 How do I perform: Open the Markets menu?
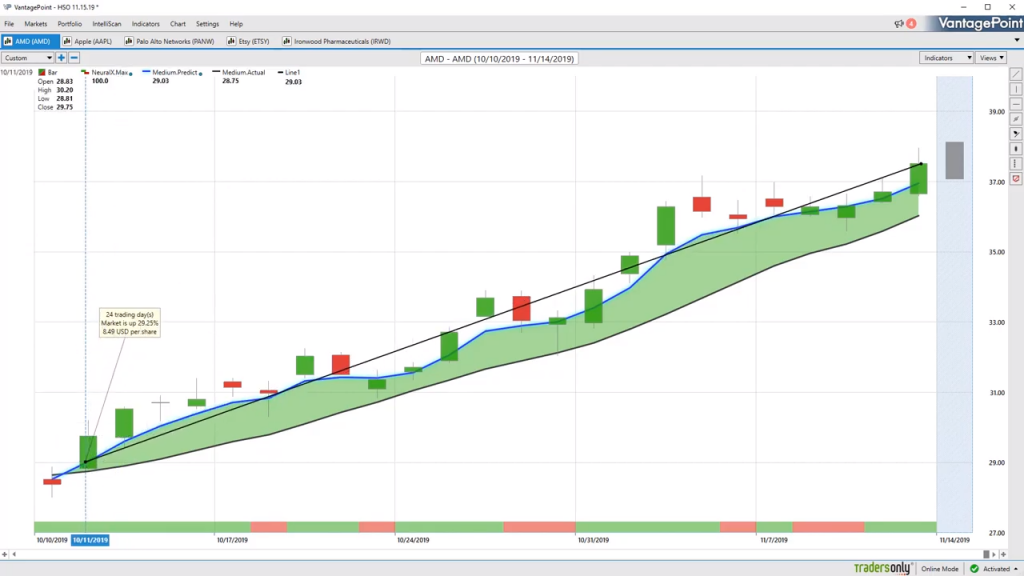(36, 24)
